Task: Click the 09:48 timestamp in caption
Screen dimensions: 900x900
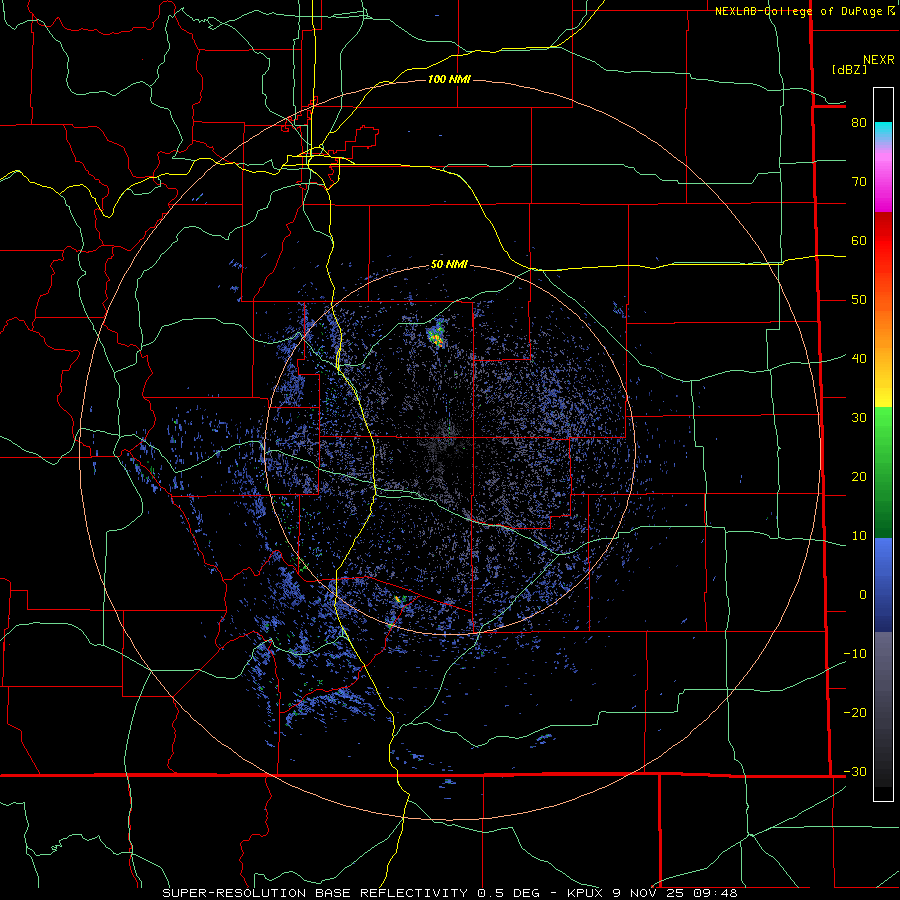Action: 715,893
